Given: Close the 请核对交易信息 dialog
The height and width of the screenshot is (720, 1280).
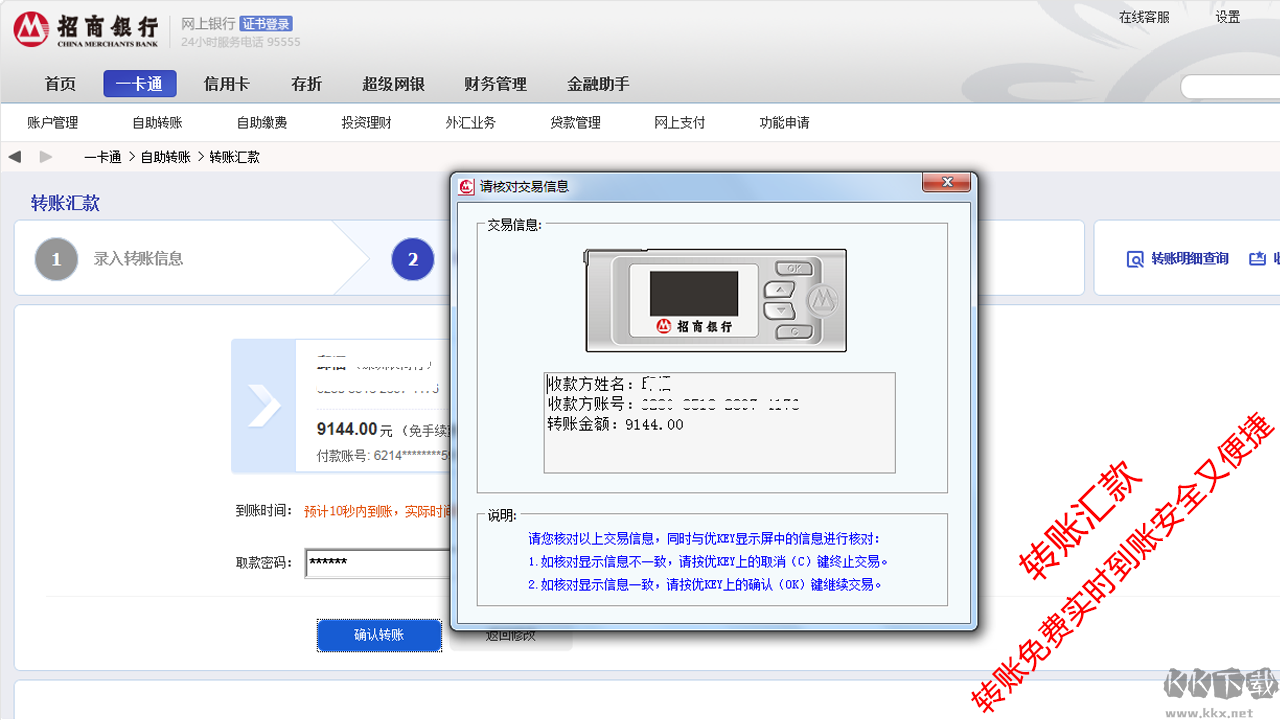Looking at the screenshot, I should pyautogui.click(x=946, y=184).
